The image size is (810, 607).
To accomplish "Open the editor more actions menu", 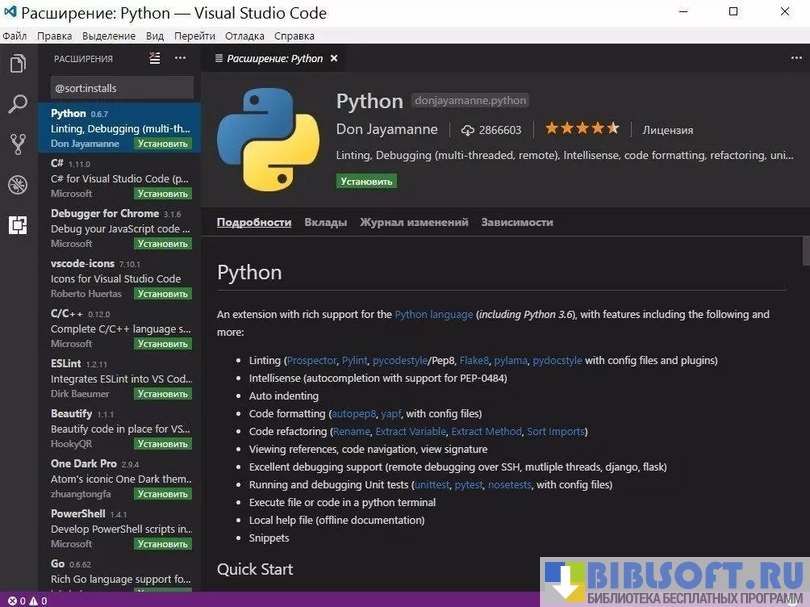I will [x=789, y=58].
